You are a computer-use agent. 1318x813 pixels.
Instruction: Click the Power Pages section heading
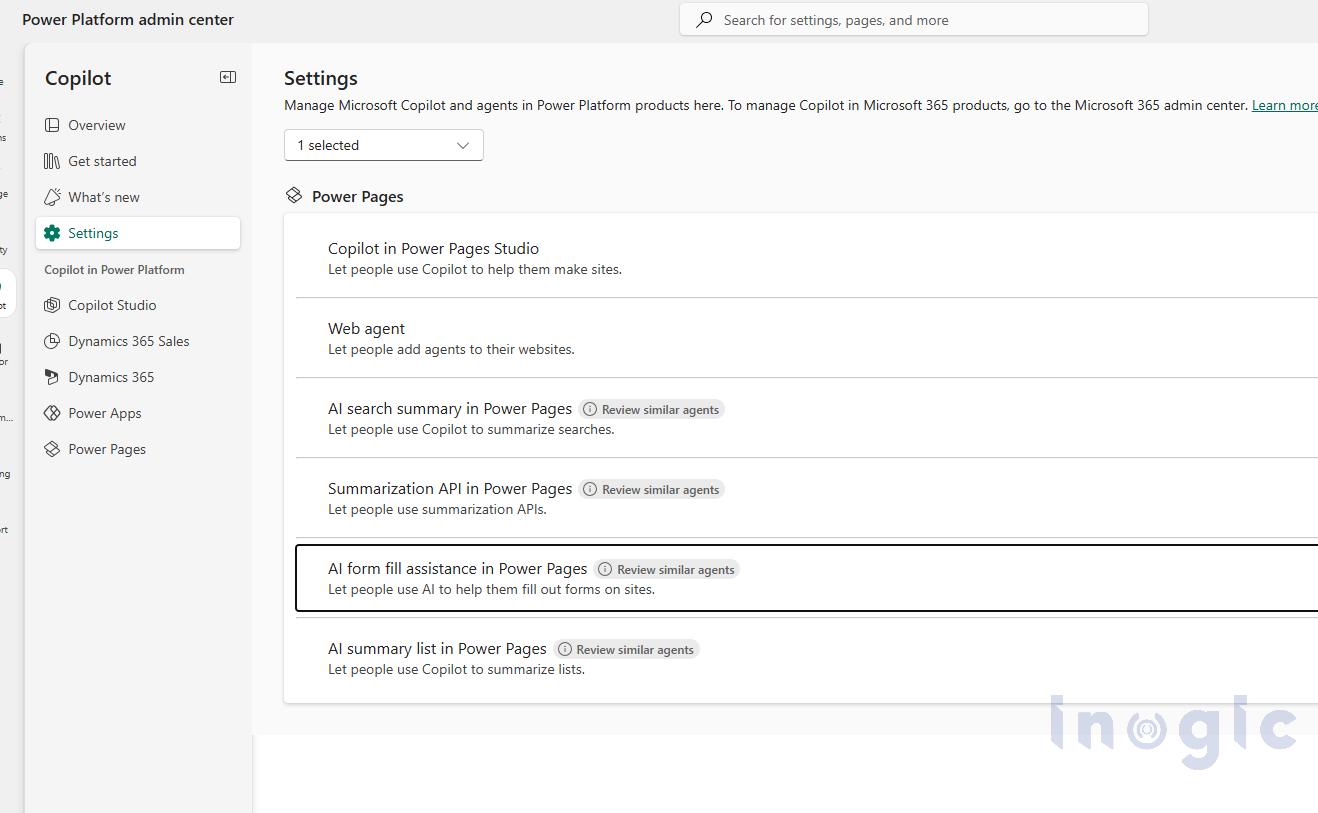358,196
